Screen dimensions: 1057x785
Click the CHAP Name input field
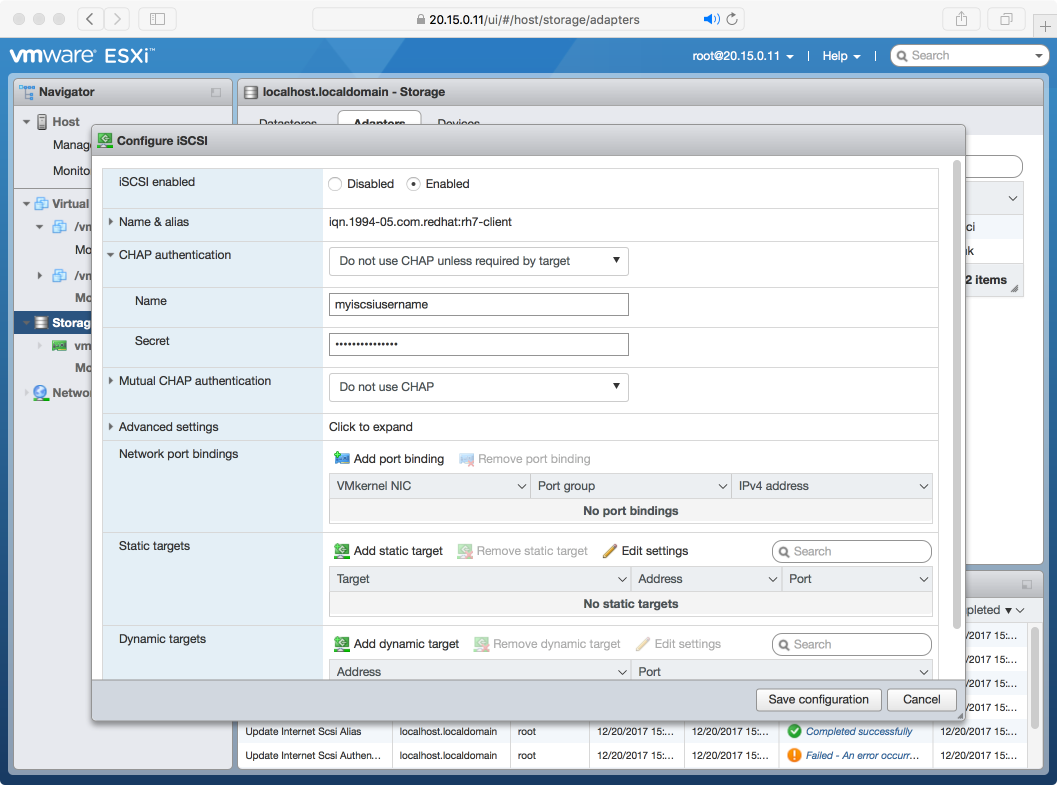478,304
